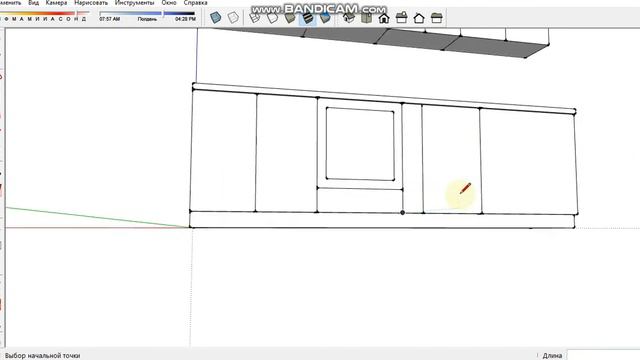Screen dimensions: 640x360
Task: Click the Полдень label on time slider
Action: [x=147, y=19]
